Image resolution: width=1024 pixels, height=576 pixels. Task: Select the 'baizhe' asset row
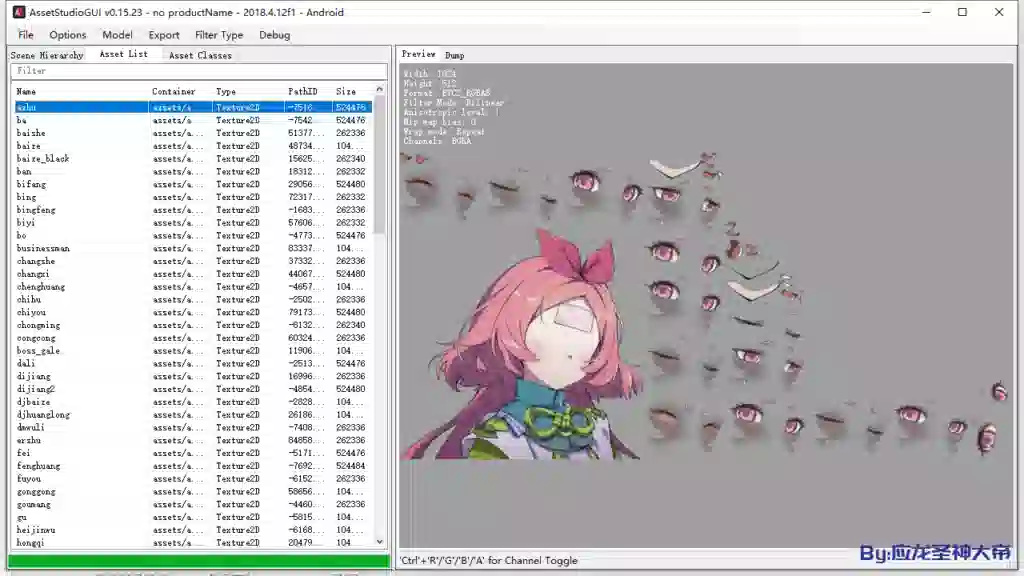tap(193, 133)
